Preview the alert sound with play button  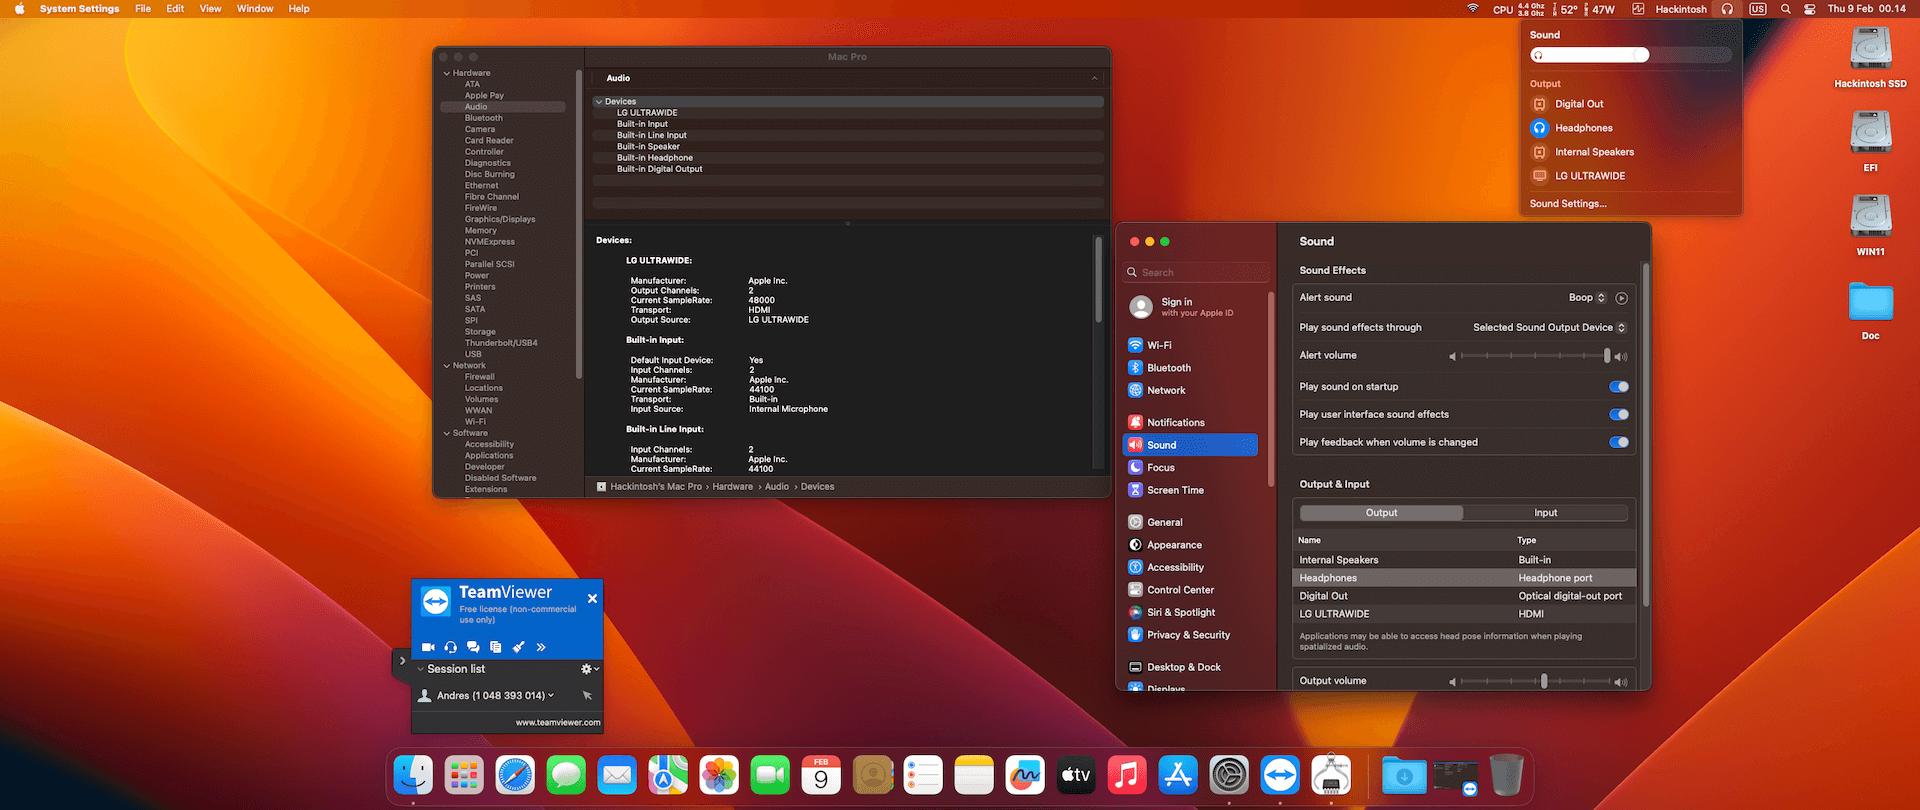coord(1621,298)
